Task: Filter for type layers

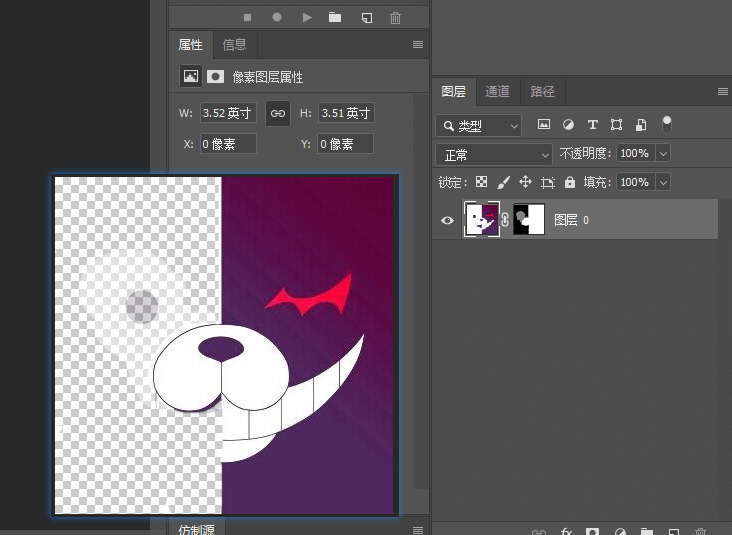Action: [592, 125]
